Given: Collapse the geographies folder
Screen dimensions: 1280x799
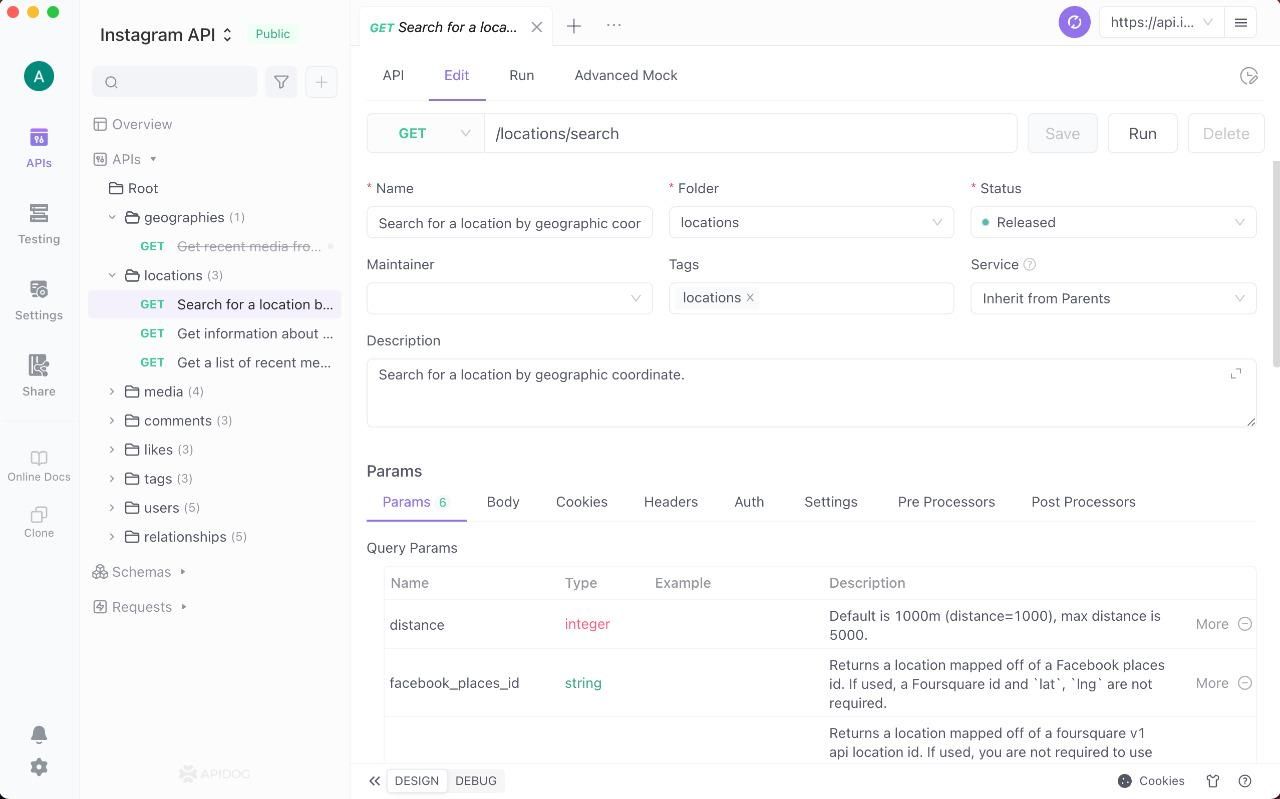Looking at the screenshot, I should [x=112, y=217].
